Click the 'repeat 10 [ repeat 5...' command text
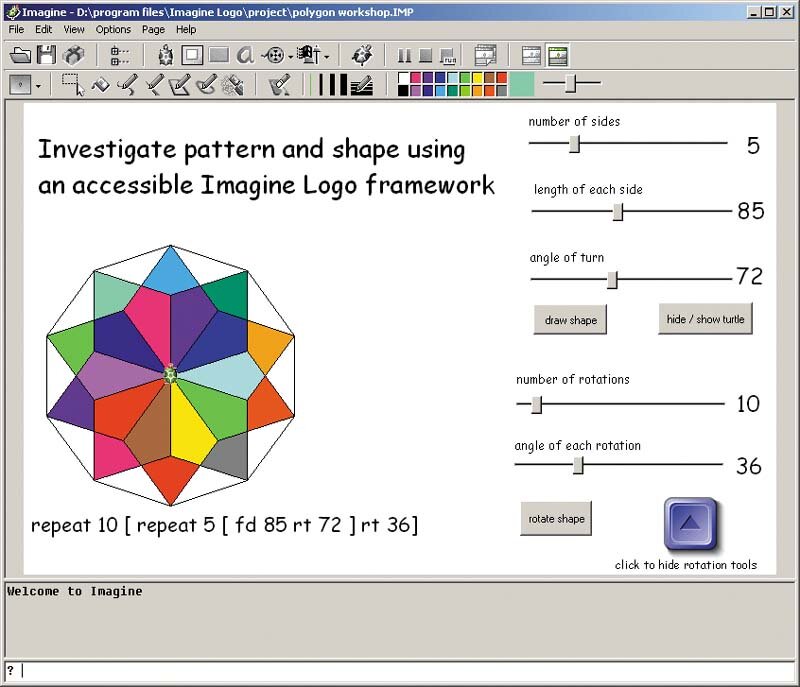The height and width of the screenshot is (687, 800). tap(224, 525)
